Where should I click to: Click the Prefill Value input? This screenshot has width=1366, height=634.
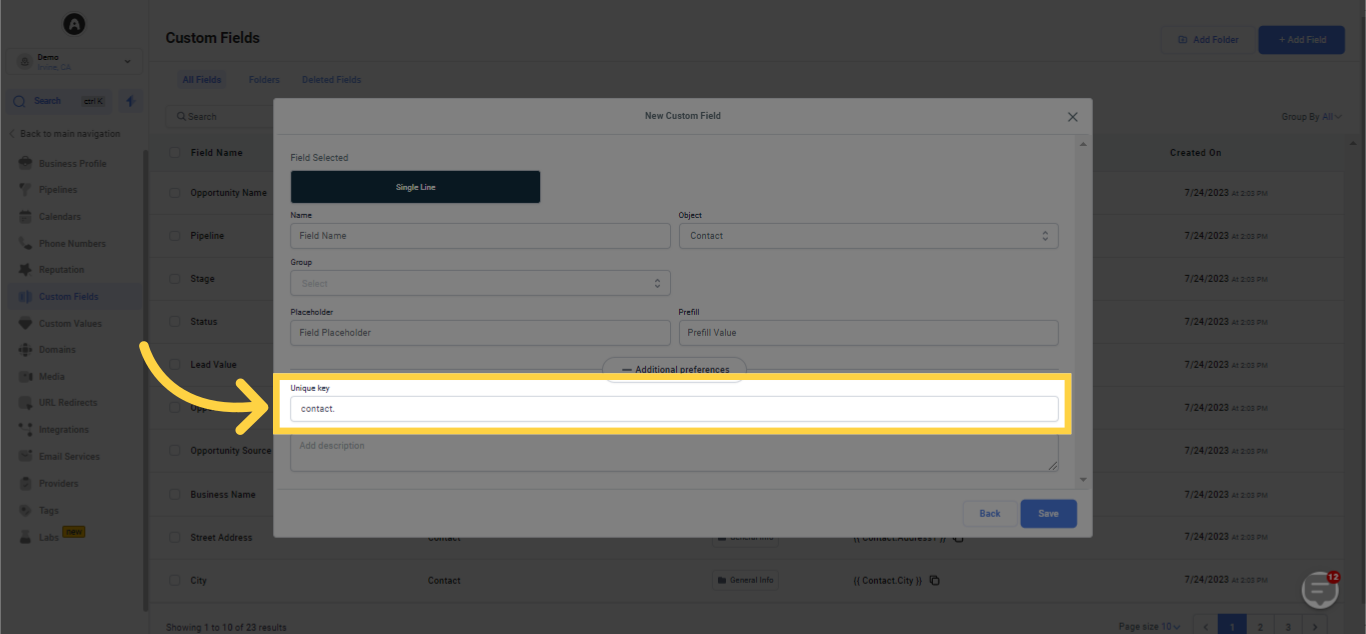[868, 333]
